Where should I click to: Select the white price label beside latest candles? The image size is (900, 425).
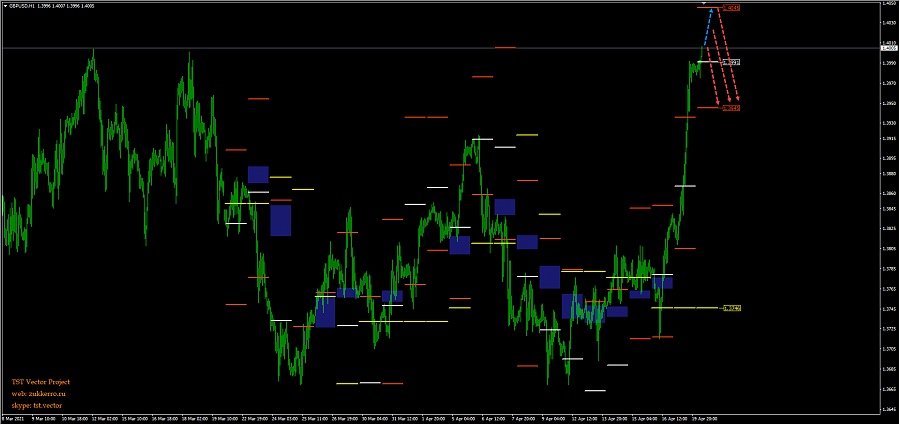tap(731, 61)
